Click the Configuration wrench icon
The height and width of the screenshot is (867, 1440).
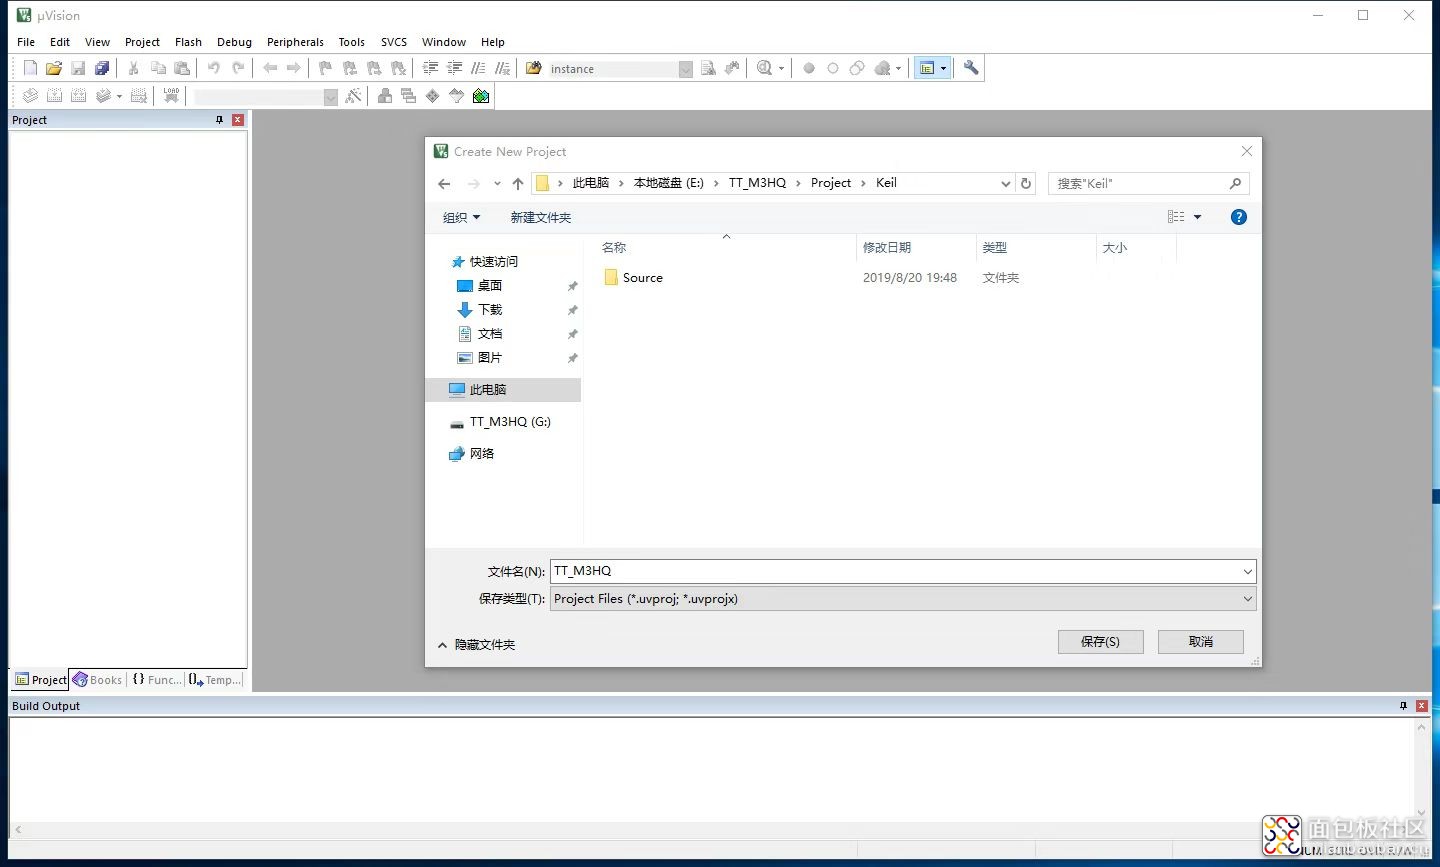click(971, 68)
